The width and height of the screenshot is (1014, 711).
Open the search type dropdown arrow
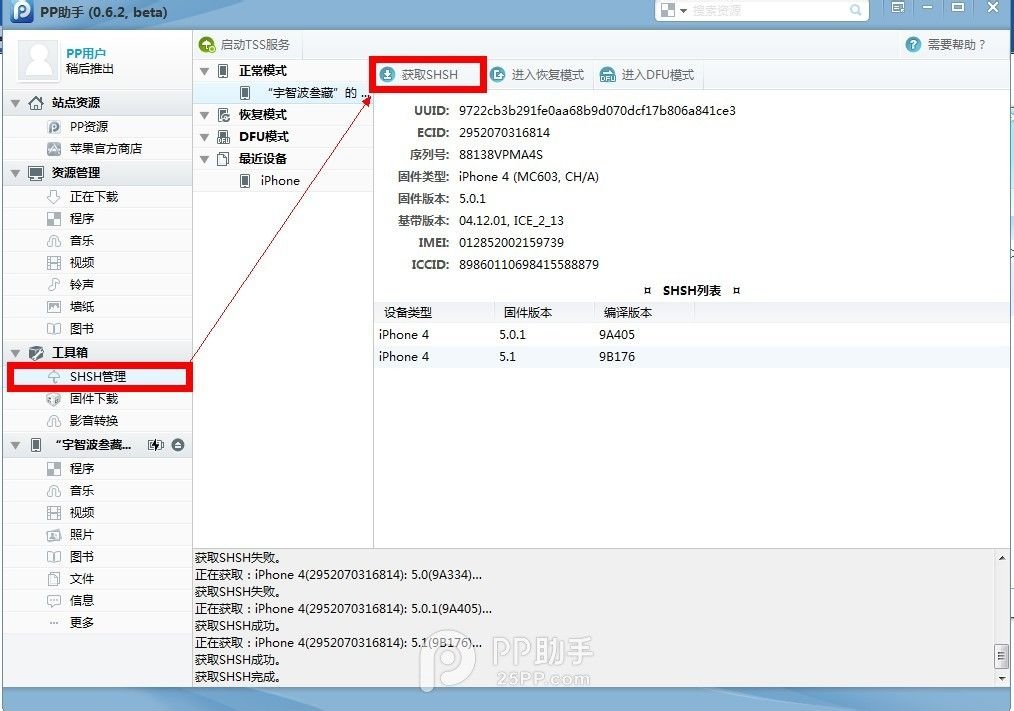(683, 10)
